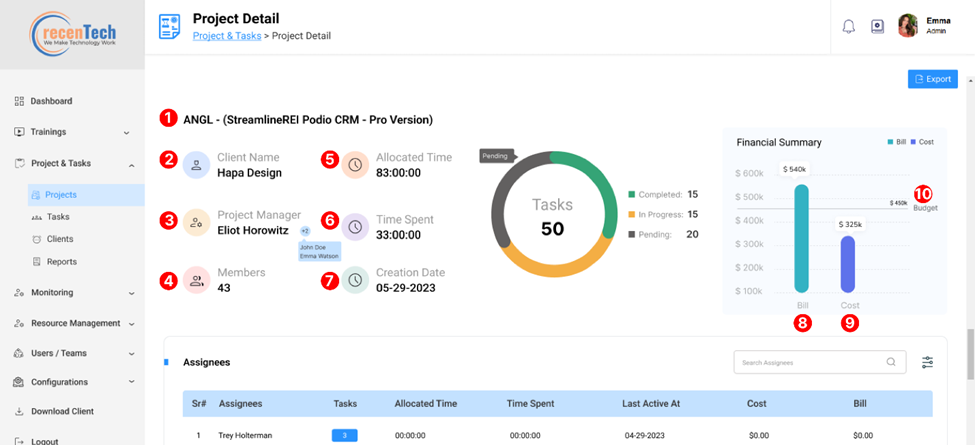Click the Members group icon

click(x=196, y=280)
